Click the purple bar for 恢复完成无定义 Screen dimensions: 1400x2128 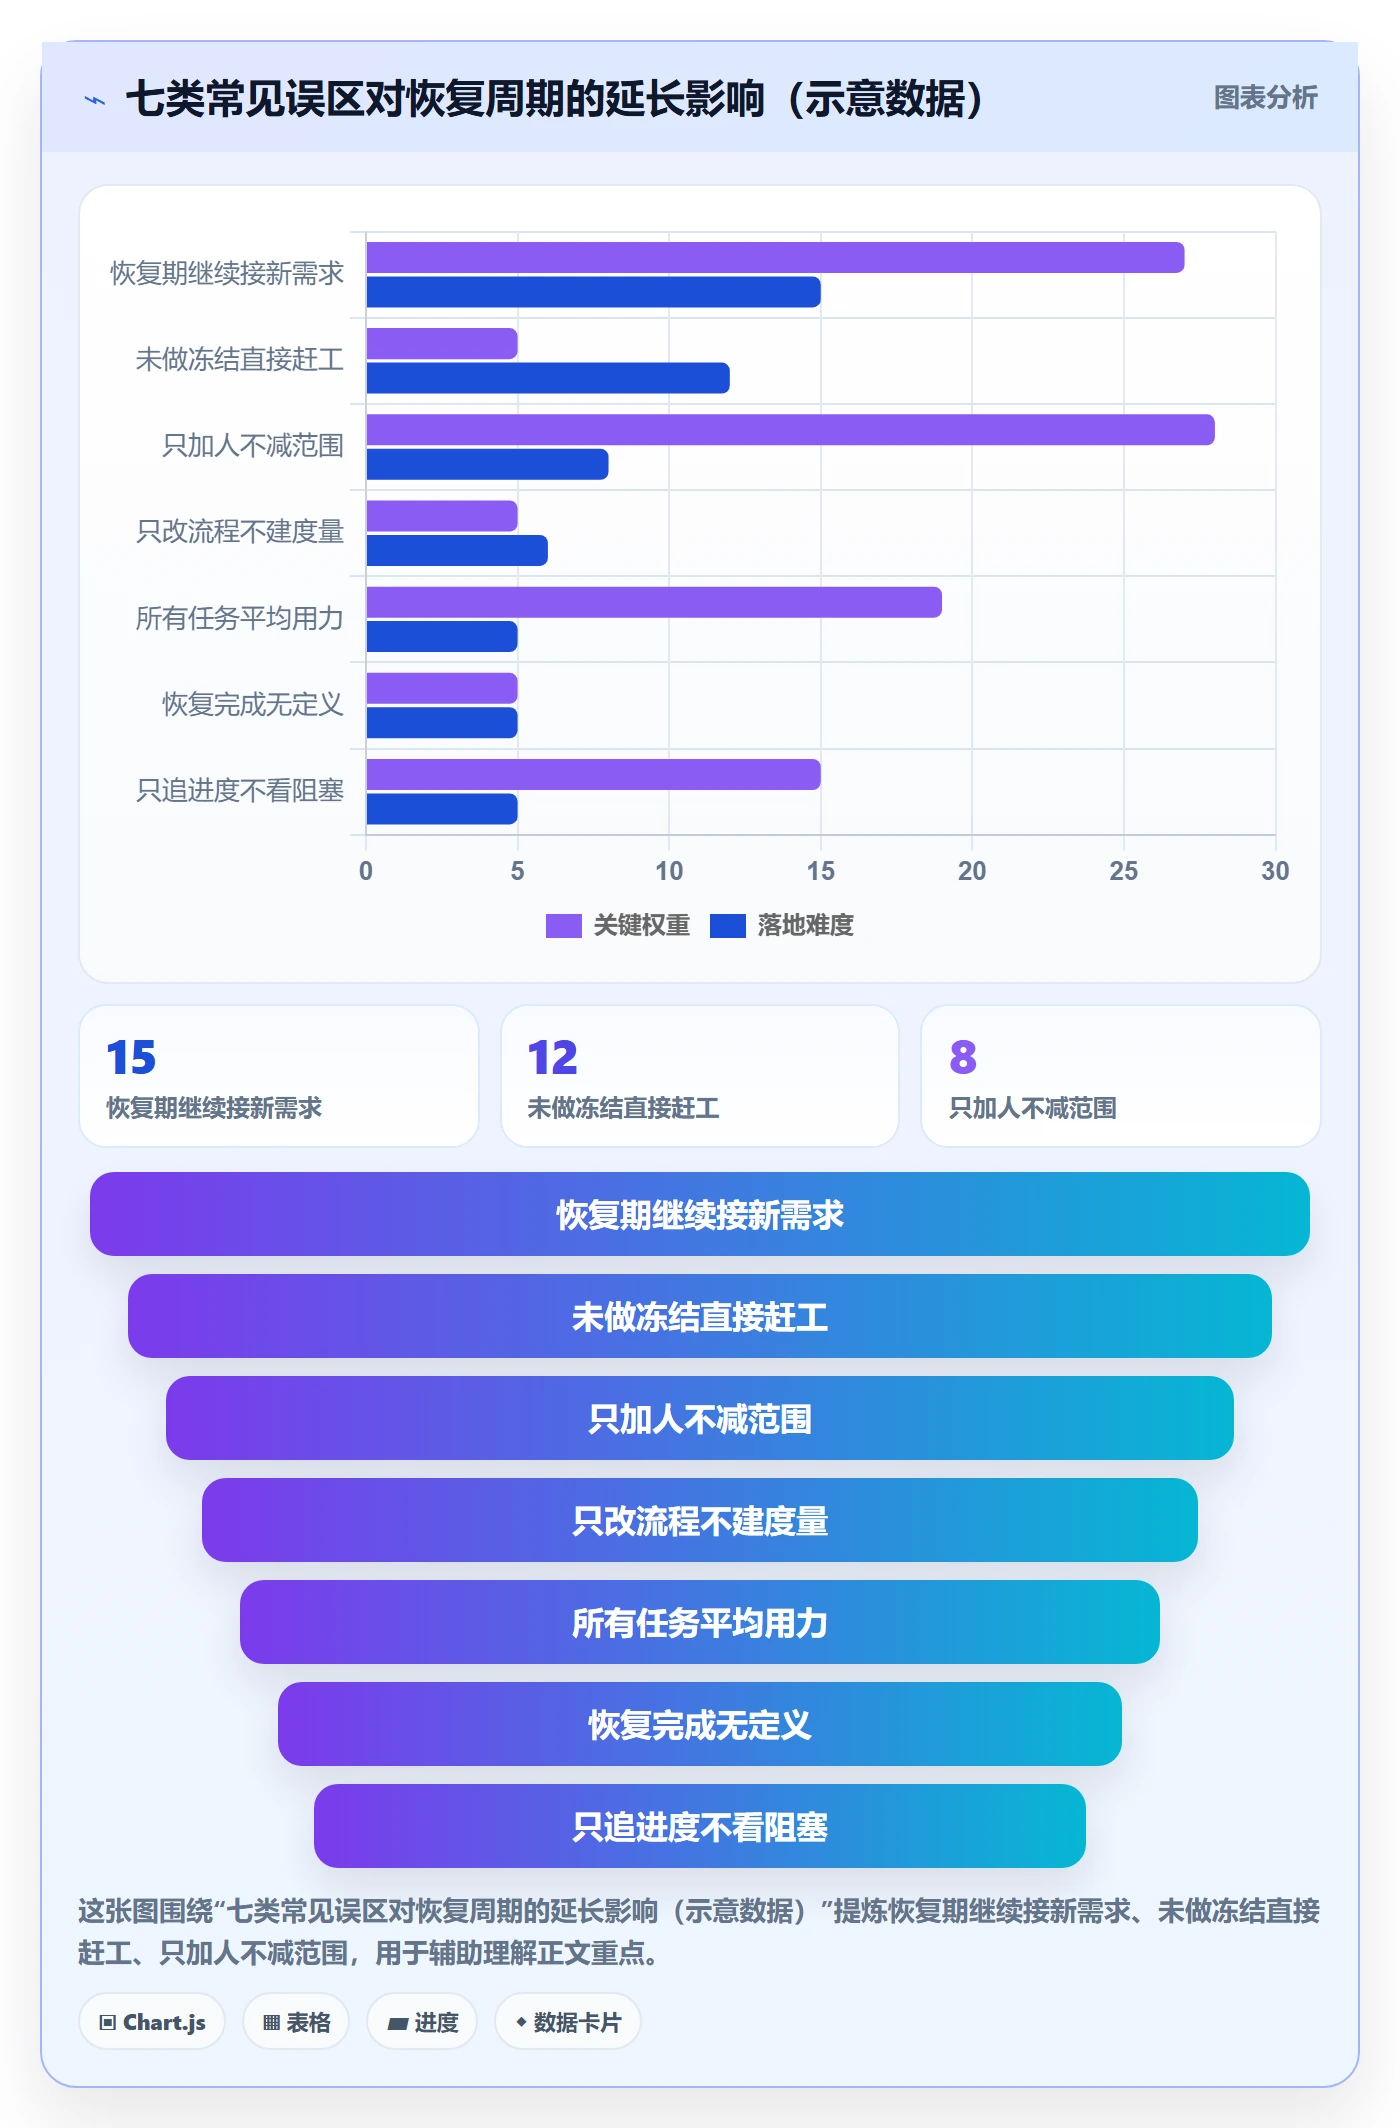coord(442,688)
